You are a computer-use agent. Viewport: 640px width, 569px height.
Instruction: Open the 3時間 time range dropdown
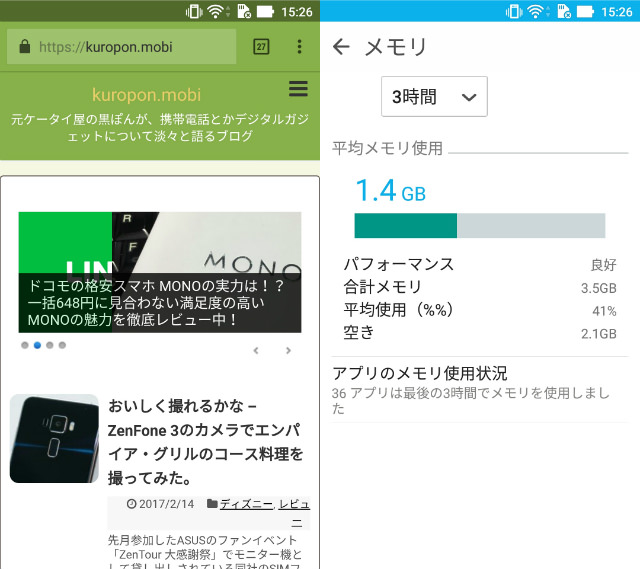click(434, 96)
